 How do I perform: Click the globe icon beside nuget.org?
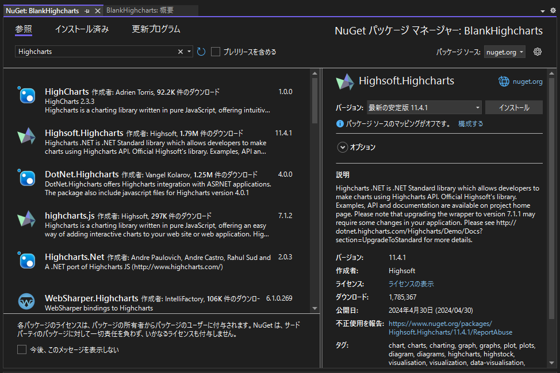coord(504,81)
